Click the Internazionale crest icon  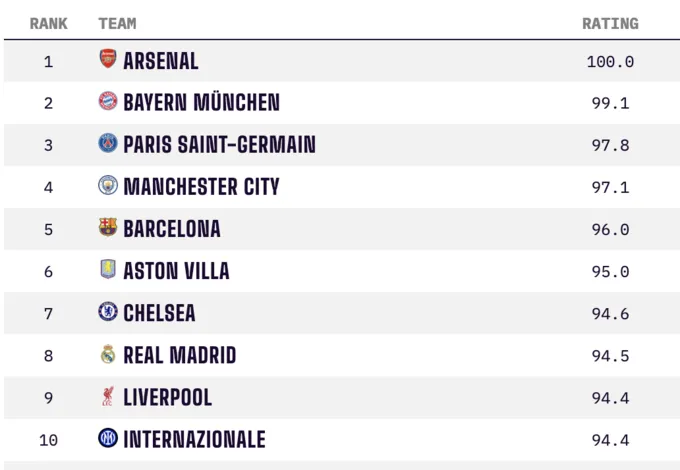point(108,439)
